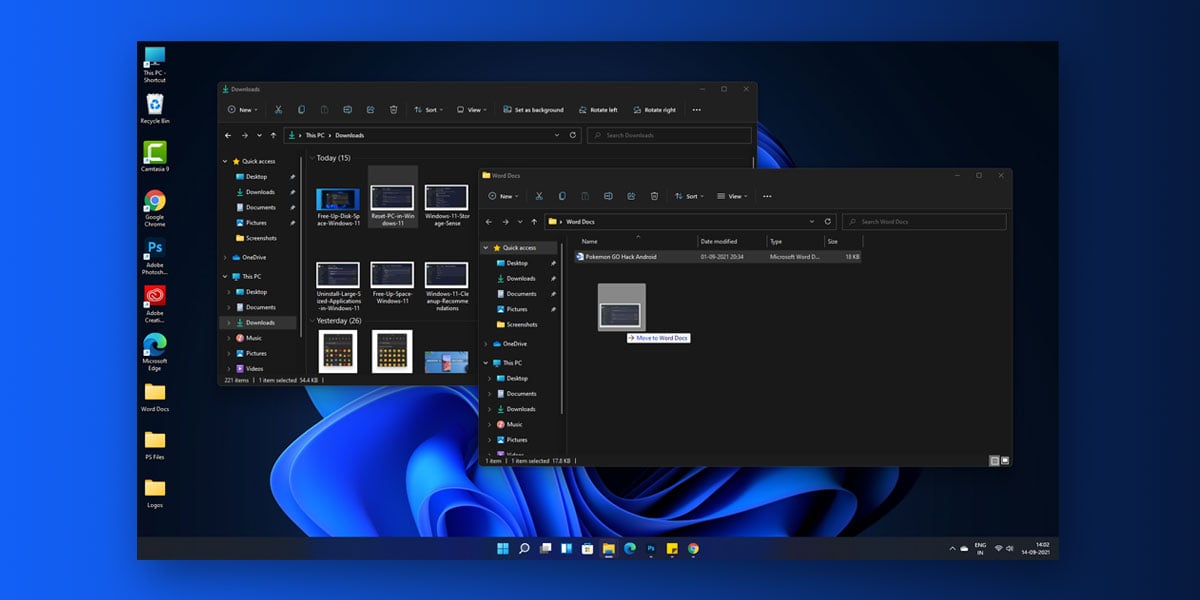Open View dropdown in Word Docs window
Screen dimensions: 1200x600
(x=733, y=196)
